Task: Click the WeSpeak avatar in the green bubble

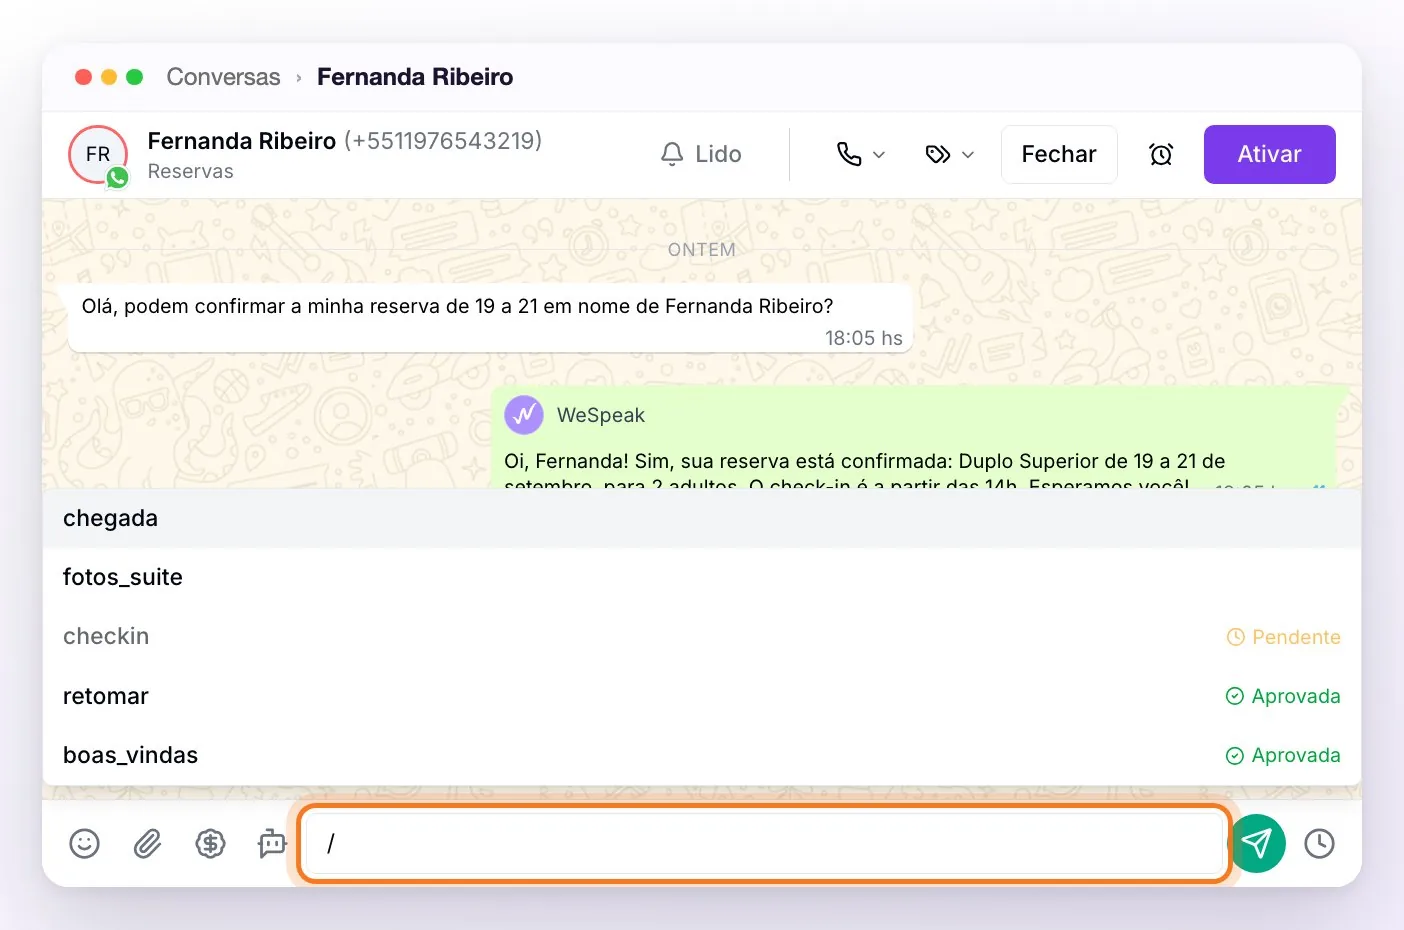Action: pos(524,415)
